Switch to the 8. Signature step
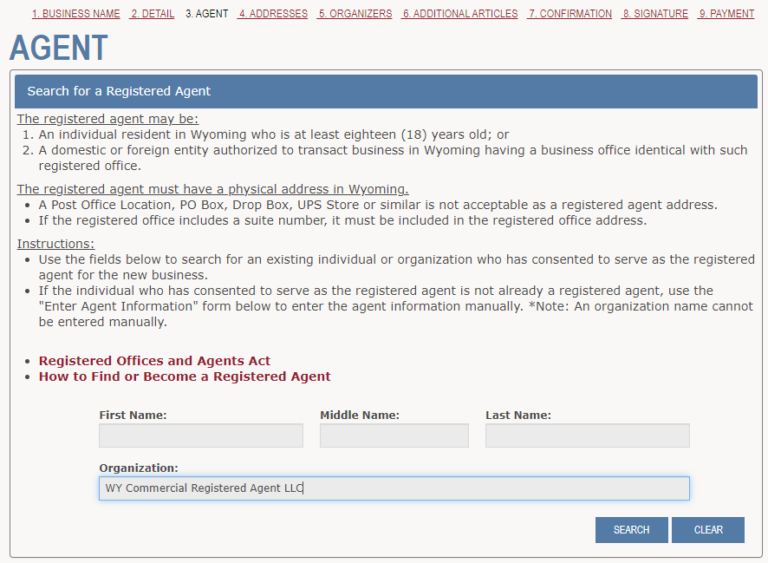The height and width of the screenshot is (563, 768). click(x=655, y=14)
